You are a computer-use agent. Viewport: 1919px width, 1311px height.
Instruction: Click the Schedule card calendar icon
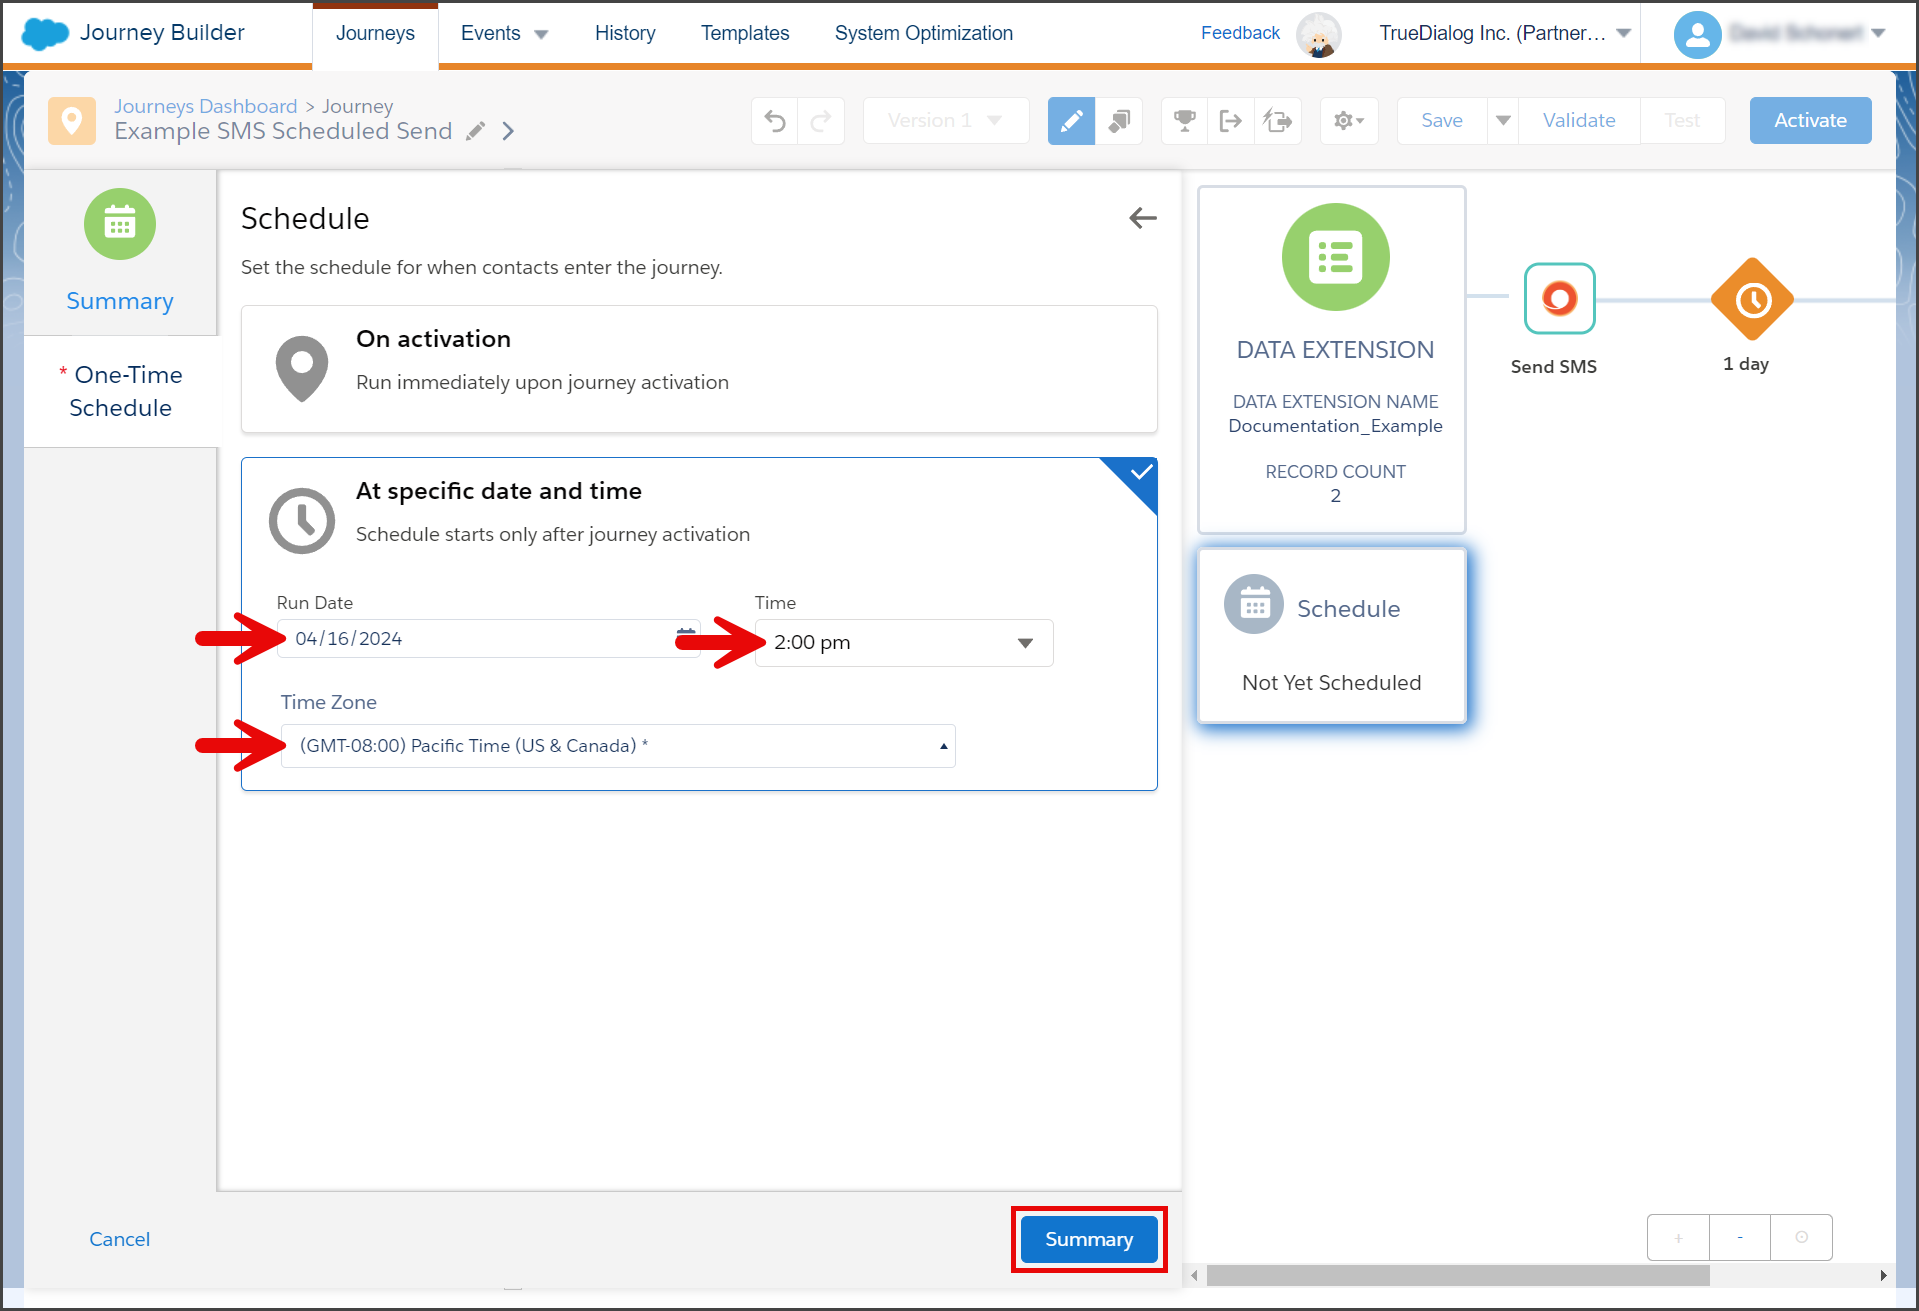tap(1254, 604)
